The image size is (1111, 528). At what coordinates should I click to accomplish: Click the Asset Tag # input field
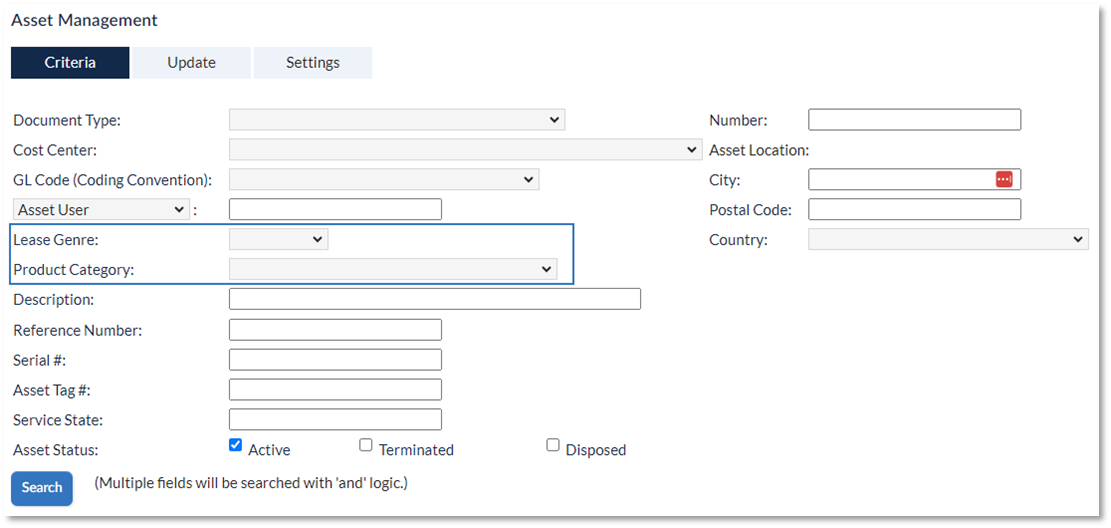[335, 389]
